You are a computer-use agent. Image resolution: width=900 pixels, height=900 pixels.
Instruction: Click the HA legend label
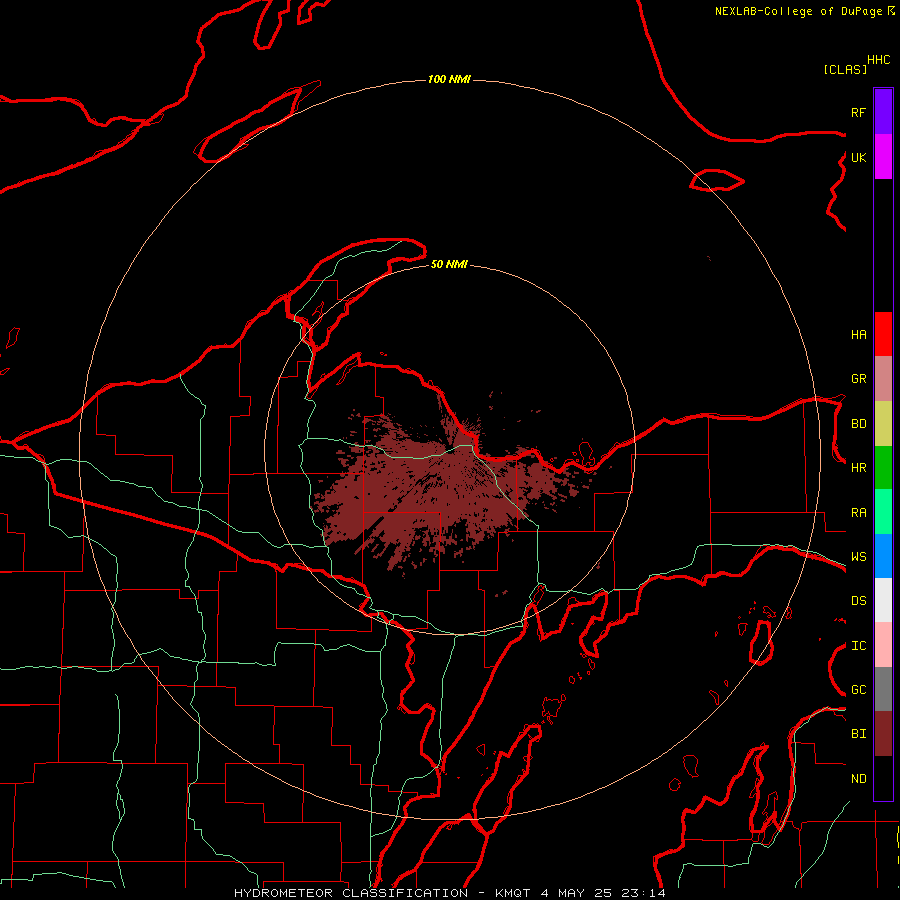pos(858,335)
